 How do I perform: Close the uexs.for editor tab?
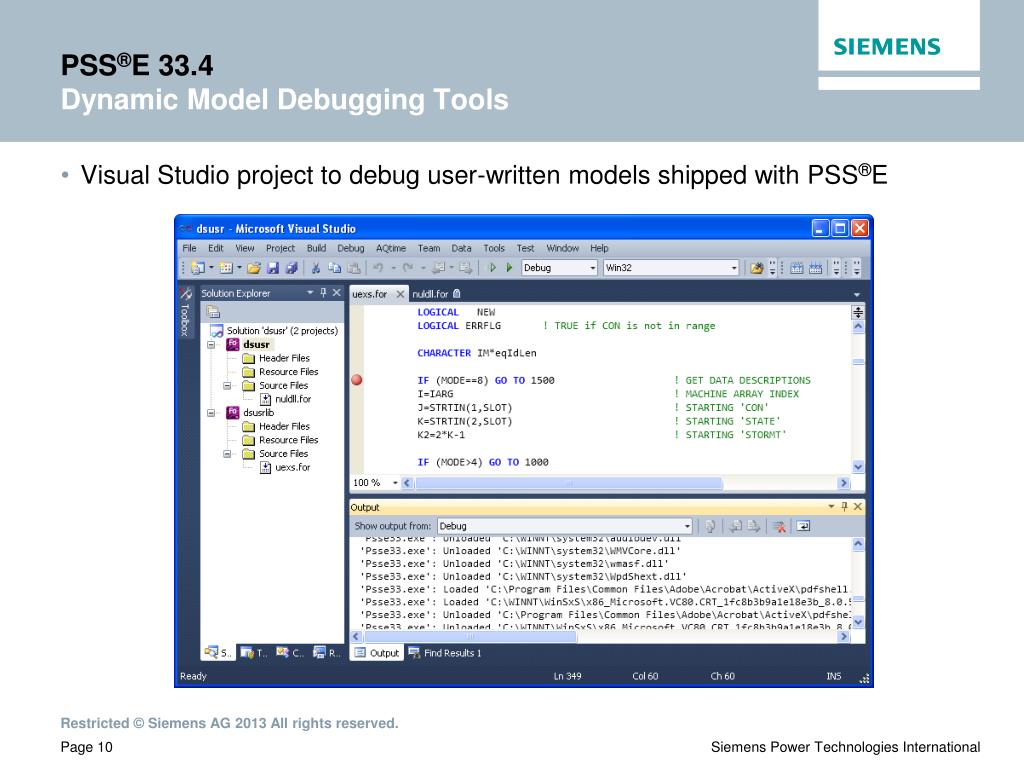(400, 295)
